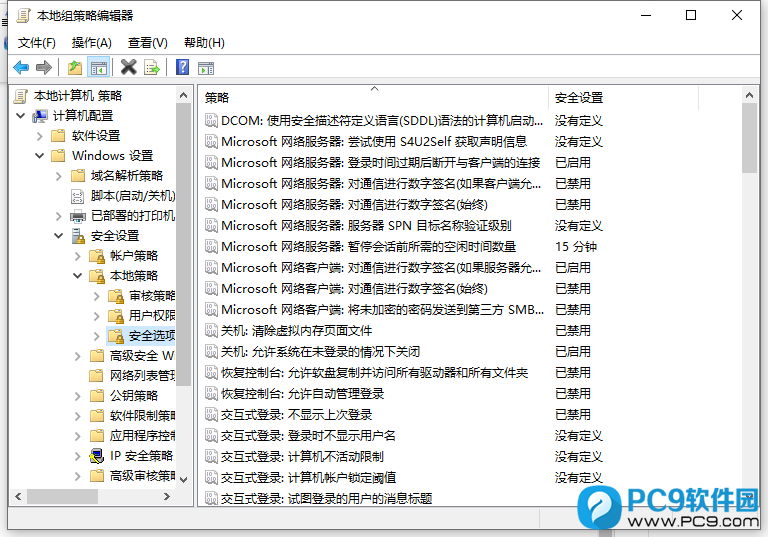Click policy list vertical scrollbar up arrow
Screen dimensions: 768x537
point(749,95)
